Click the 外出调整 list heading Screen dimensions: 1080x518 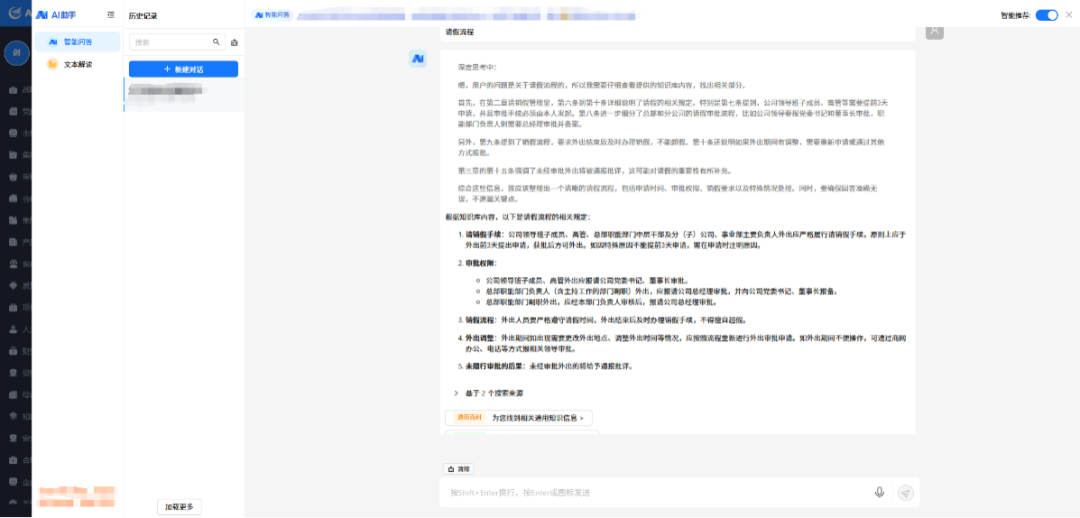click(481, 338)
